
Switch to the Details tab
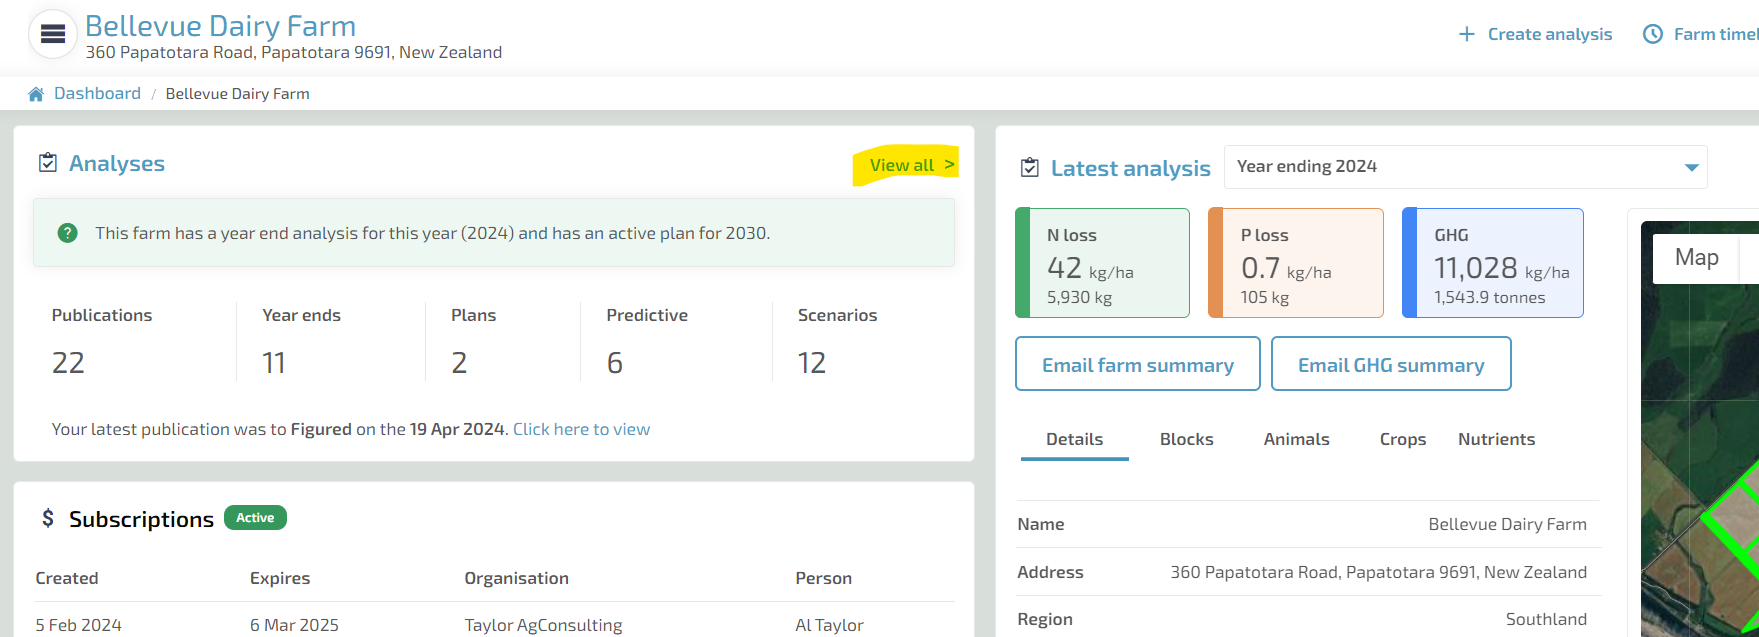(1074, 440)
